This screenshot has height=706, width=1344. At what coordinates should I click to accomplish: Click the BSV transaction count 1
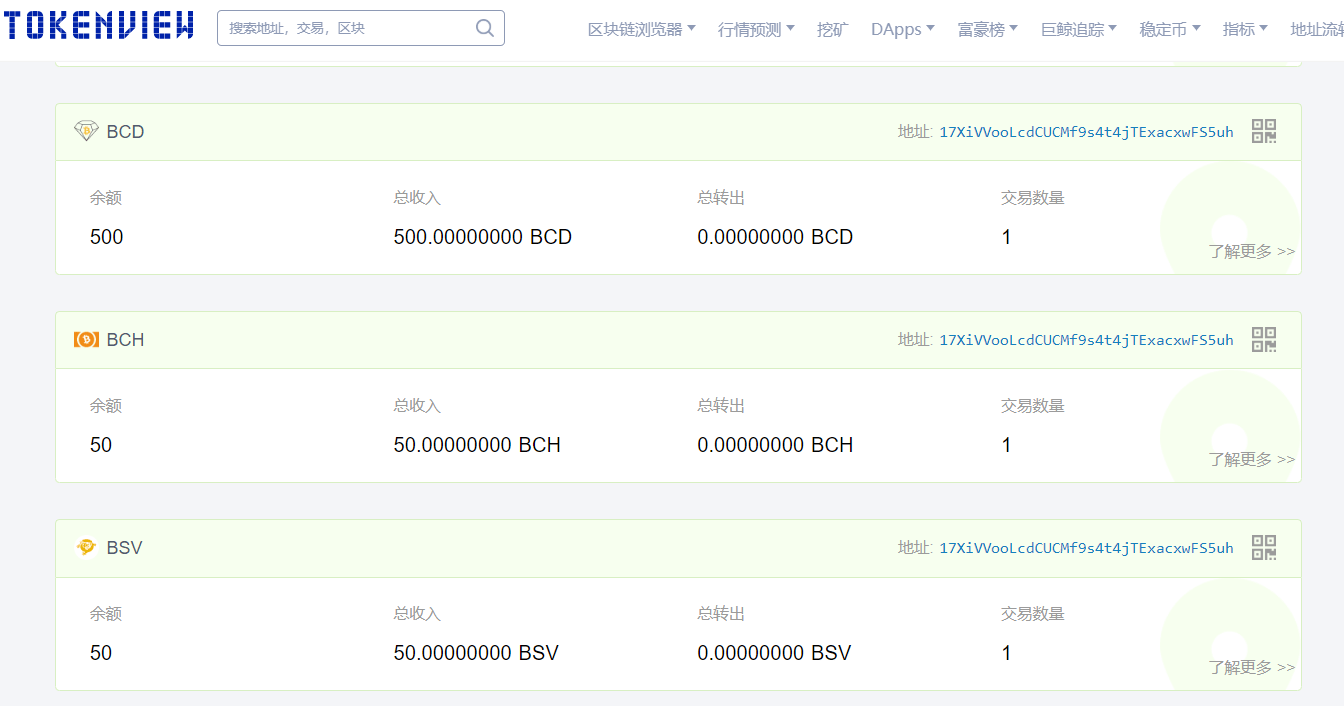(x=1006, y=653)
